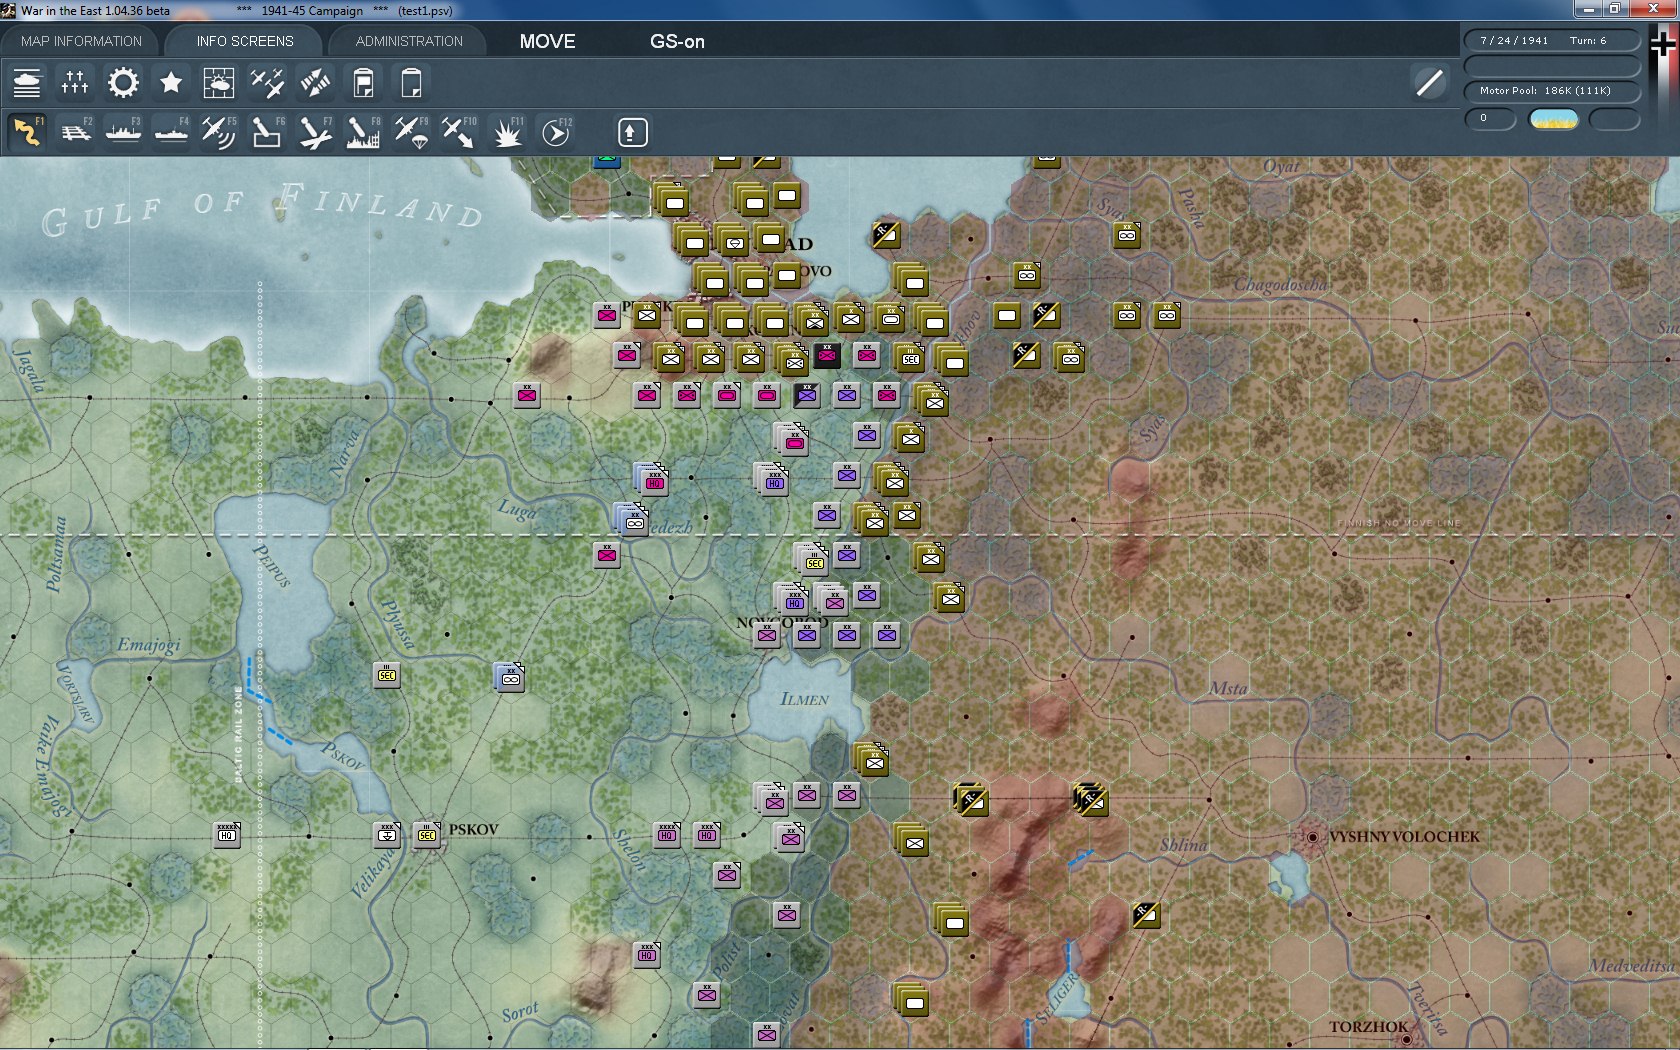Select F4 amphibious ship icon
Image resolution: width=1680 pixels, height=1050 pixels.
[x=171, y=132]
